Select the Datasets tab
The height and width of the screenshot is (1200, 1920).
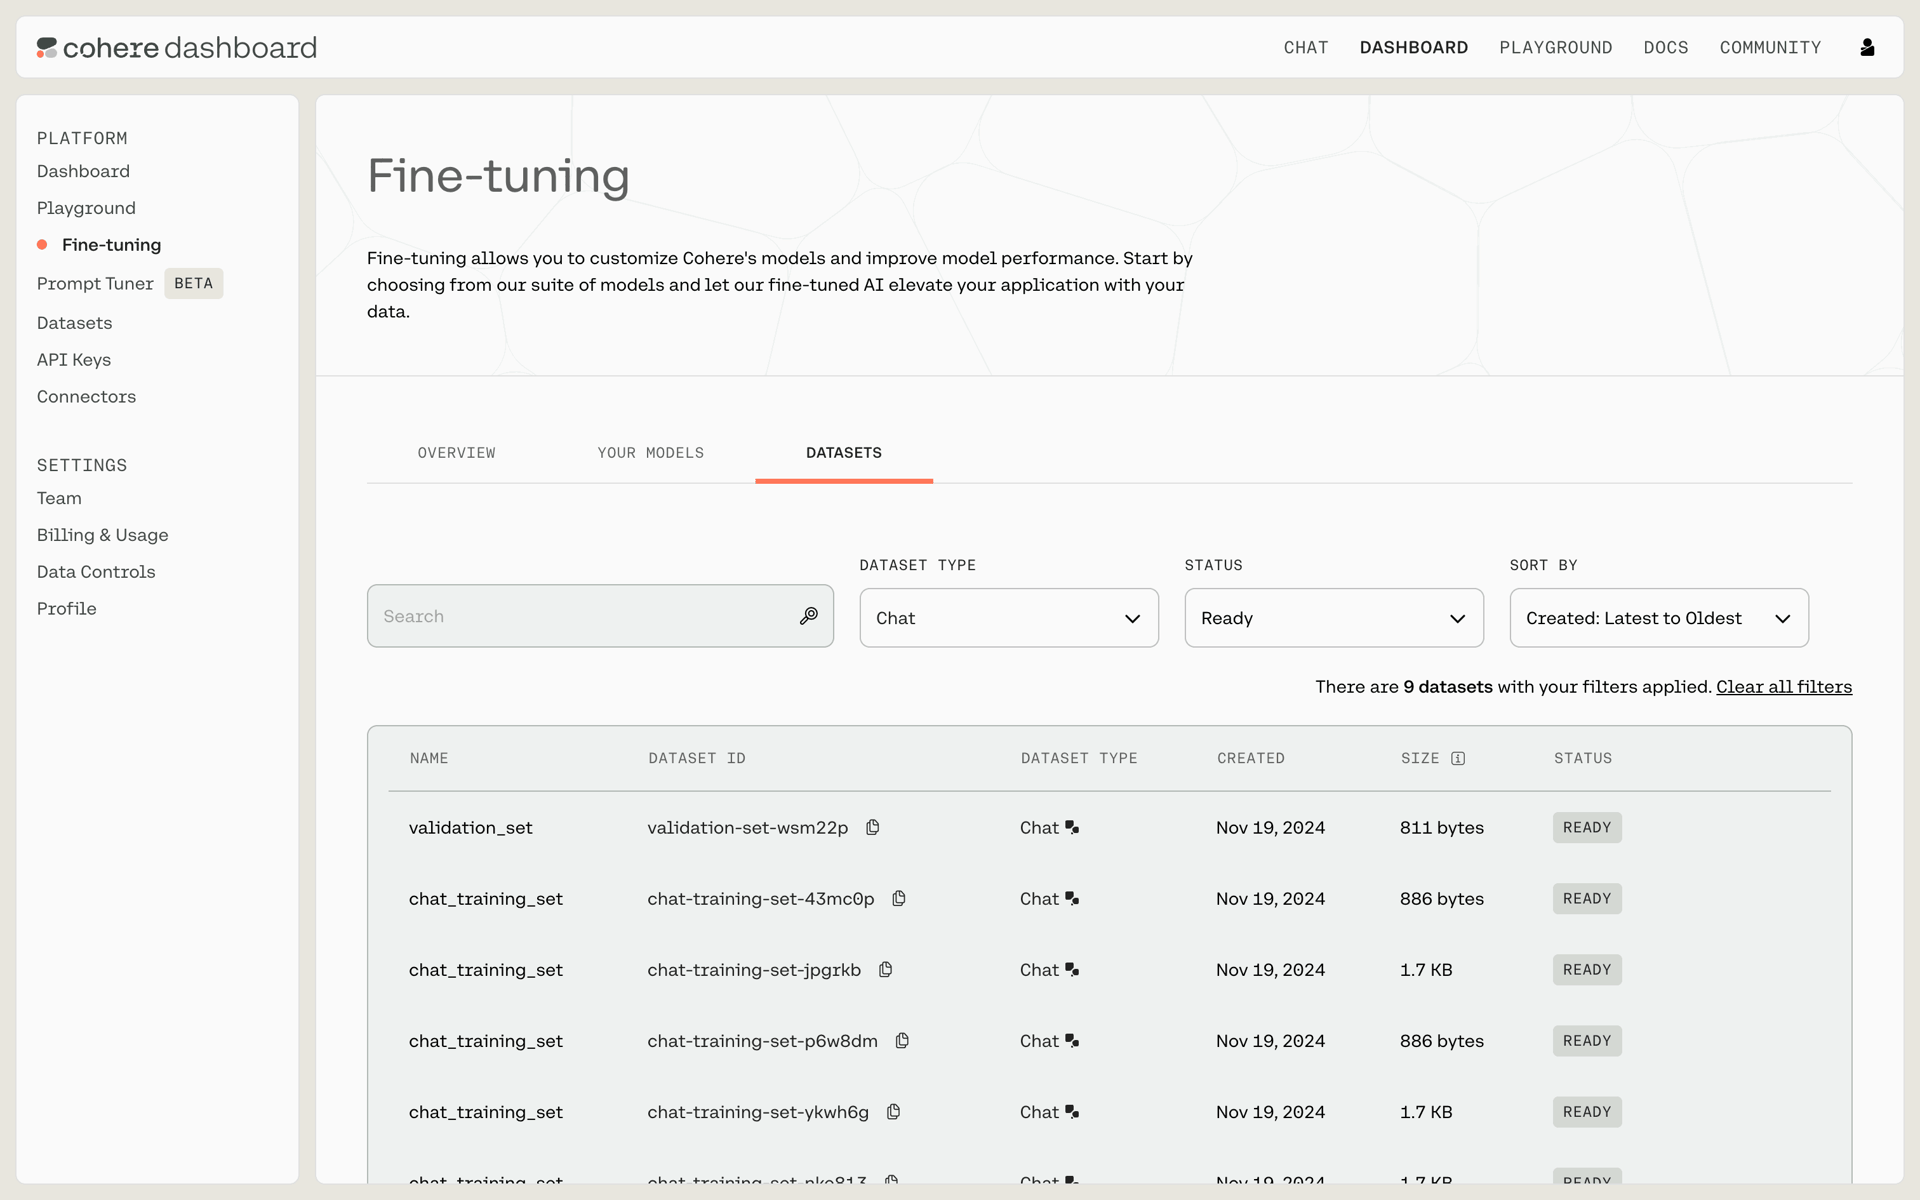(844, 453)
